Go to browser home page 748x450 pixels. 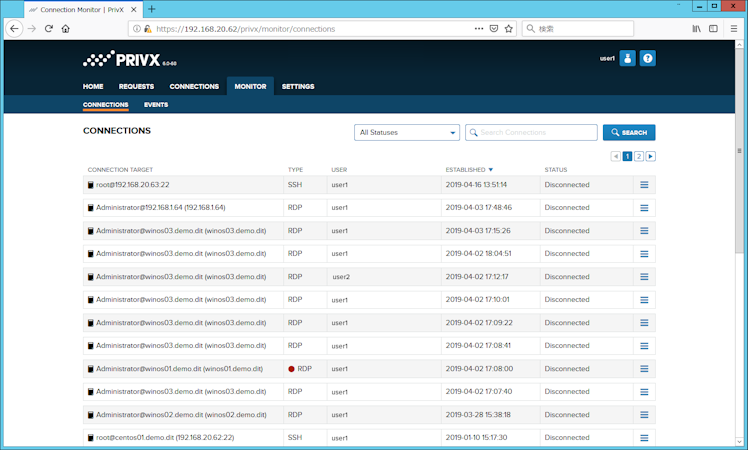coord(66,29)
